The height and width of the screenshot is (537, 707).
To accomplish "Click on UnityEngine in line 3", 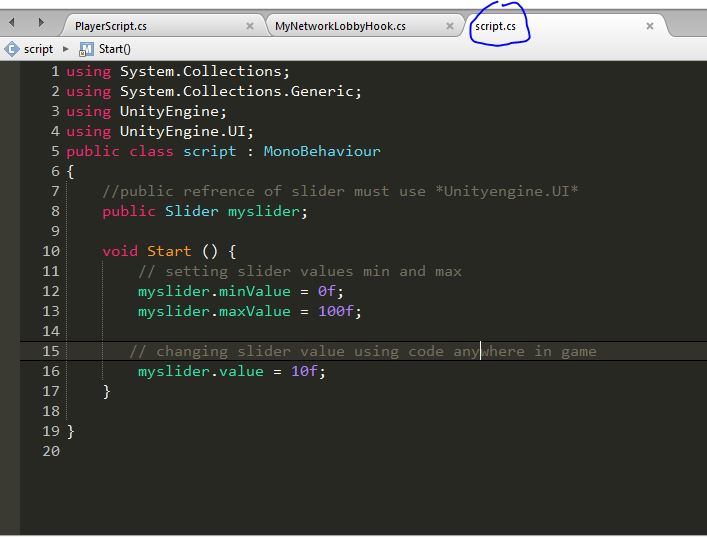I will 170,111.
